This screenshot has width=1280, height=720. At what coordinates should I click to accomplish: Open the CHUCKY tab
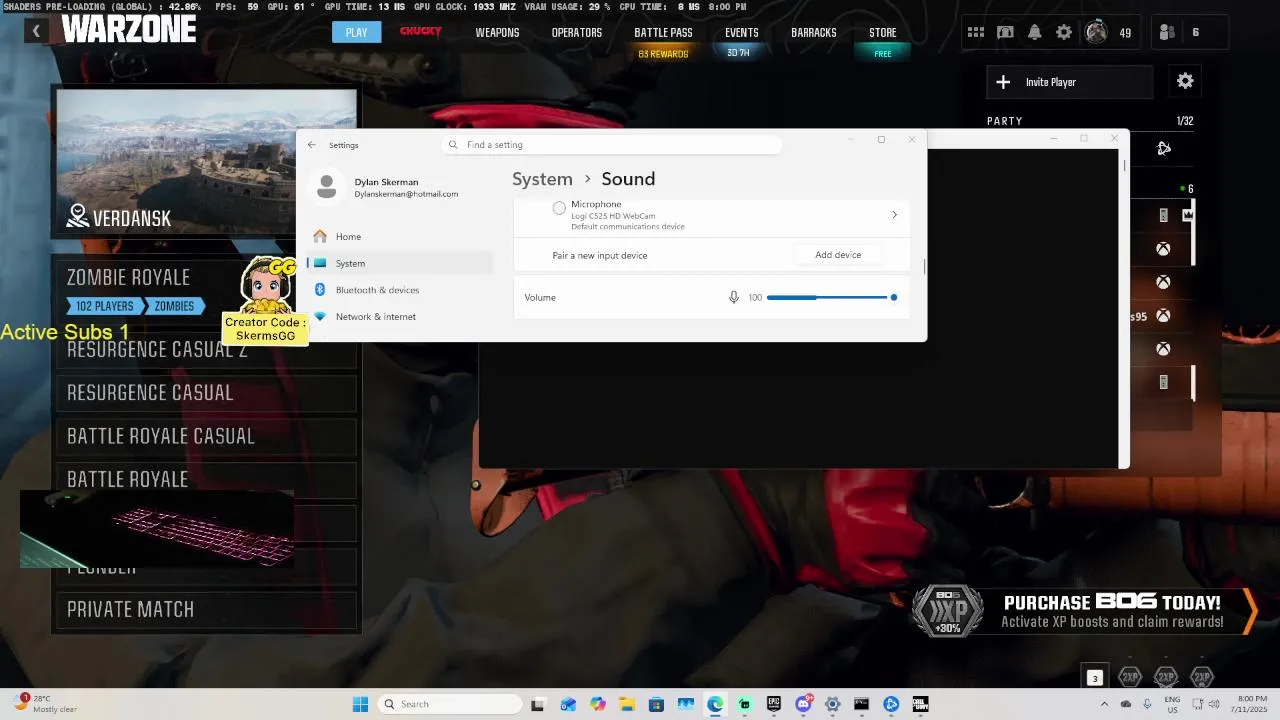[x=420, y=31]
